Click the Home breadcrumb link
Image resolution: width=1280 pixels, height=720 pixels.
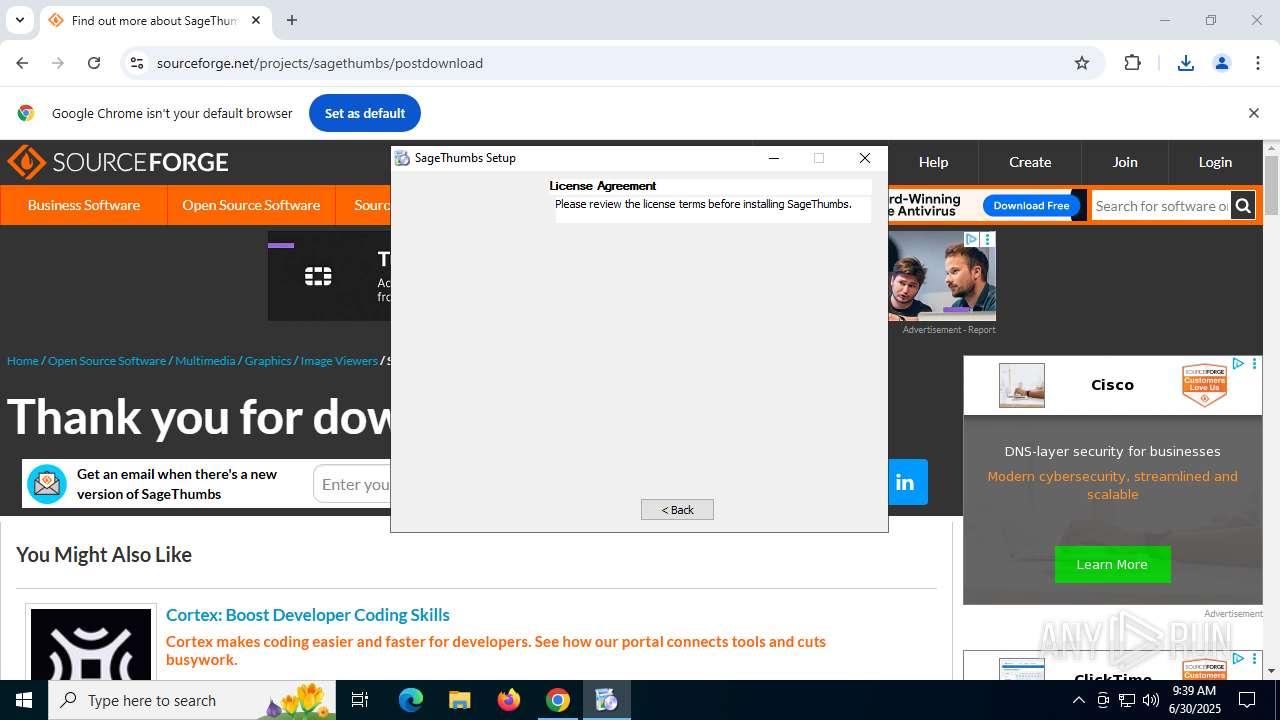click(22, 361)
